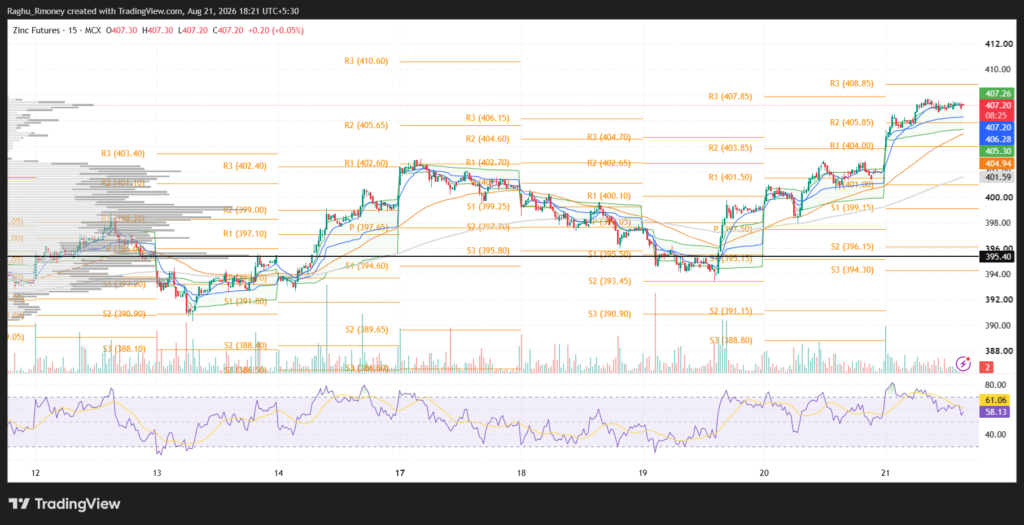Click date label 18 on time axis
Image resolution: width=1024 pixels, height=525 pixels.
(x=521, y=473)
